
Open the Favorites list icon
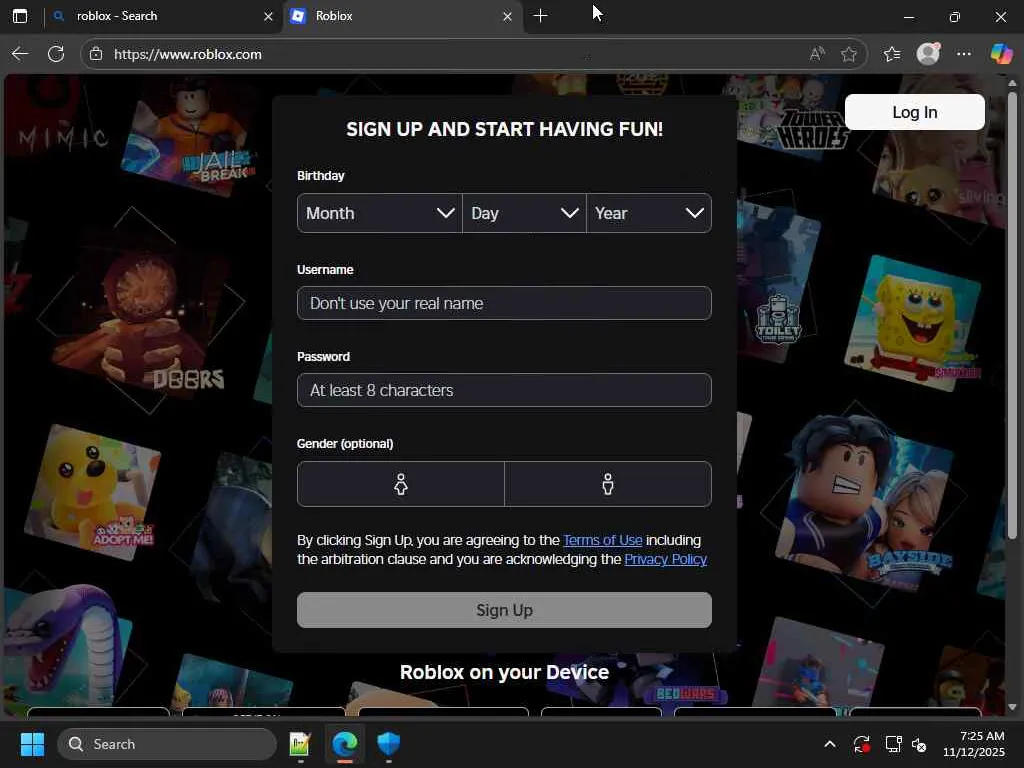click(891, 54)
